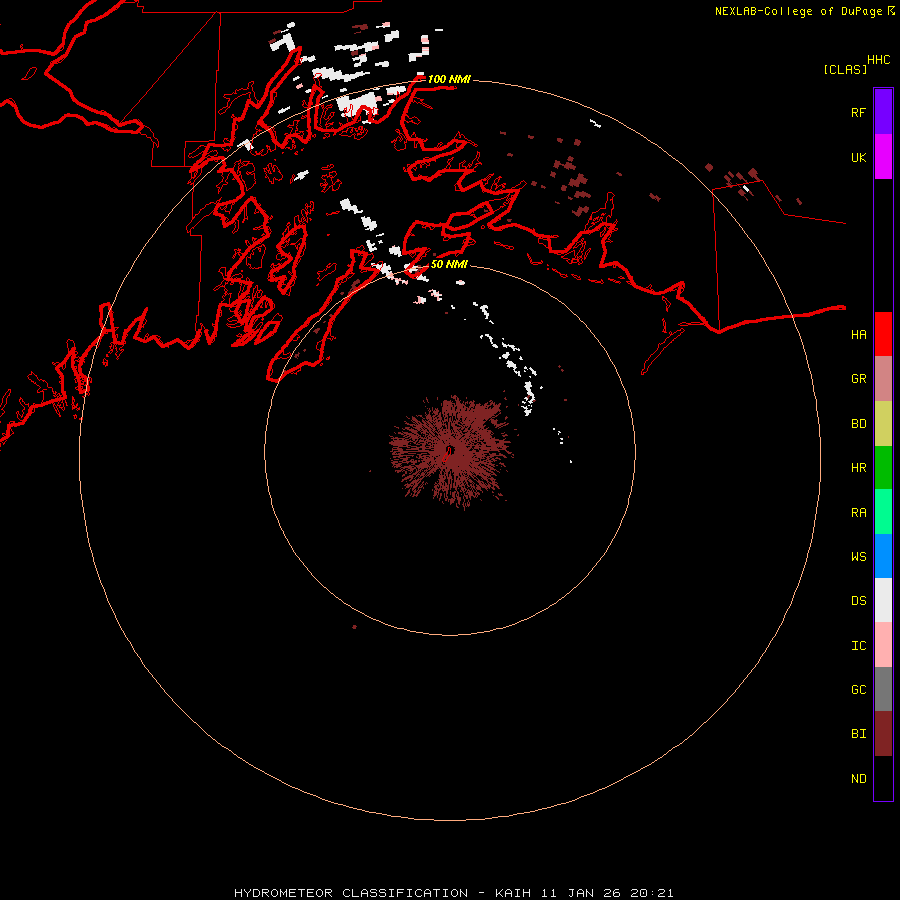Click the BD legend label
Image resolution: width=900 pixels, height=900 pixels.
(x=858, y=424)
